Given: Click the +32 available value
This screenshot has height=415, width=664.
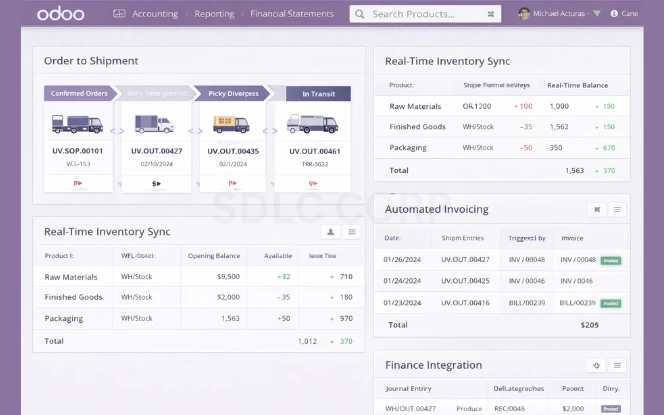Looking at the screenshot, I should tap(284, 277).
